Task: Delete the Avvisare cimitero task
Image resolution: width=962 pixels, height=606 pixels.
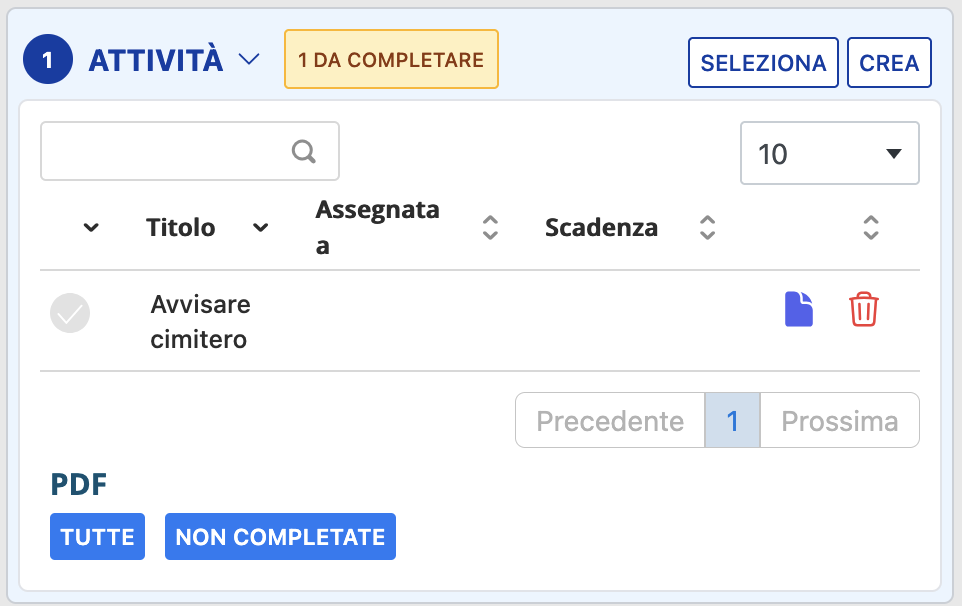Action: click(x=863, y=310)
